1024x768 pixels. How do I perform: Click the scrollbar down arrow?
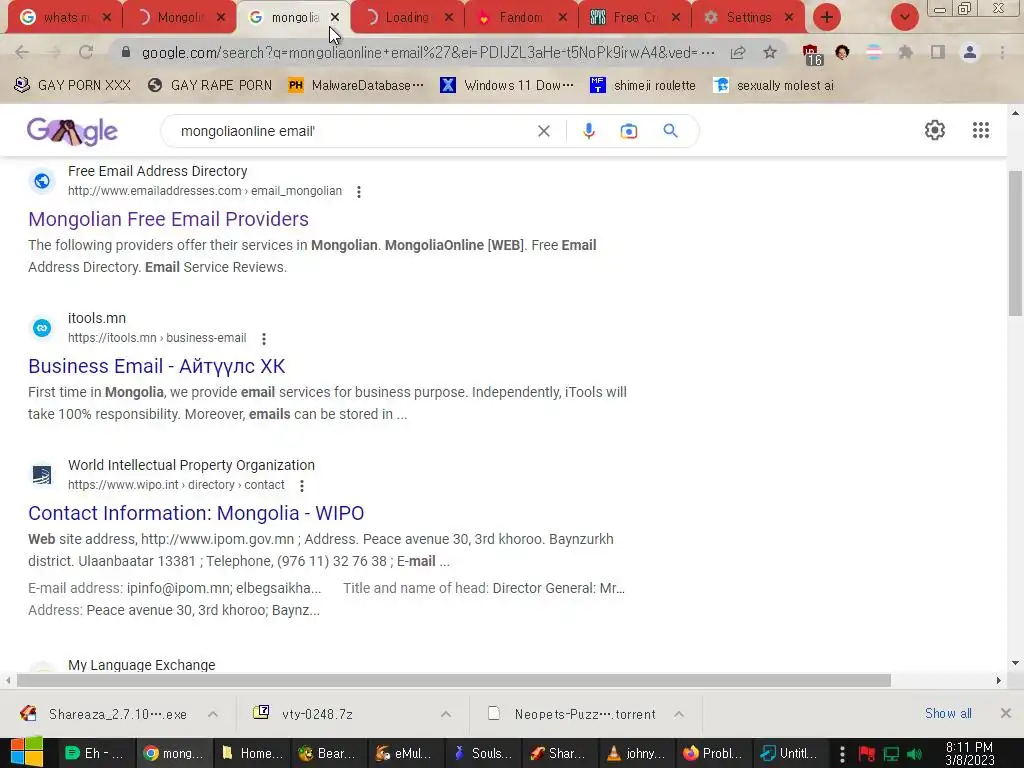pyautogui.click(x=1015, y=663)
